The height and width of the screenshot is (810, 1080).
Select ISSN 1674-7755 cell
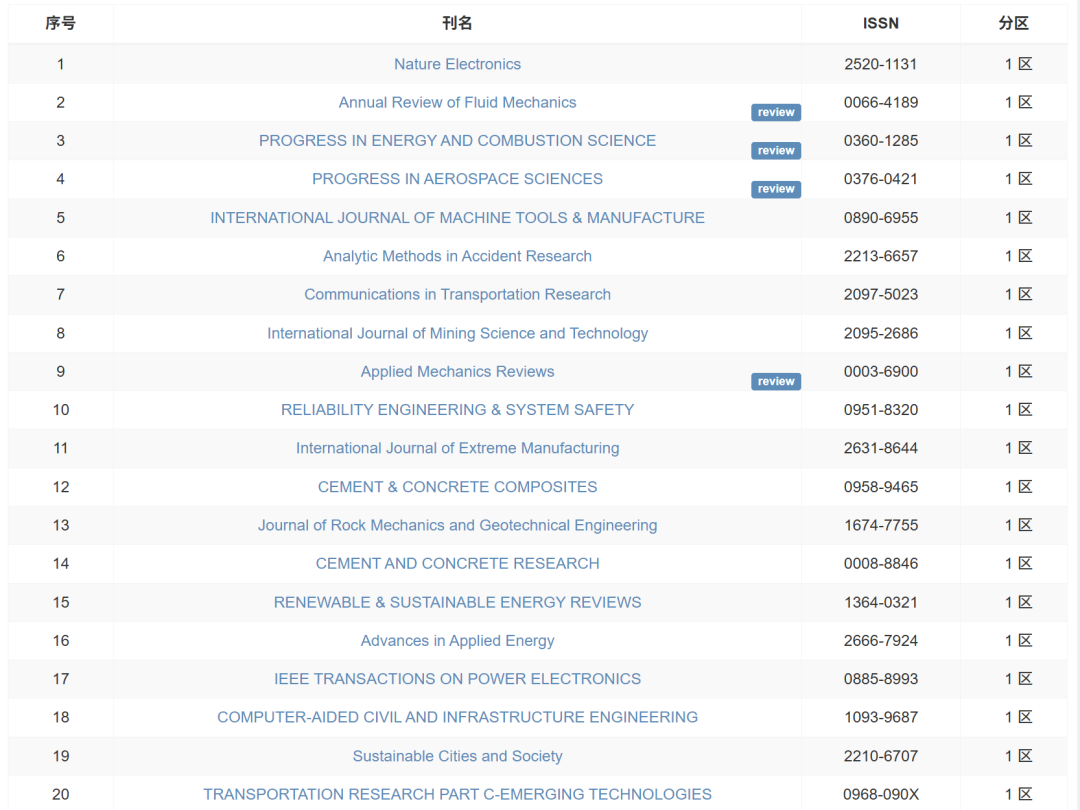tap(881, 526)
